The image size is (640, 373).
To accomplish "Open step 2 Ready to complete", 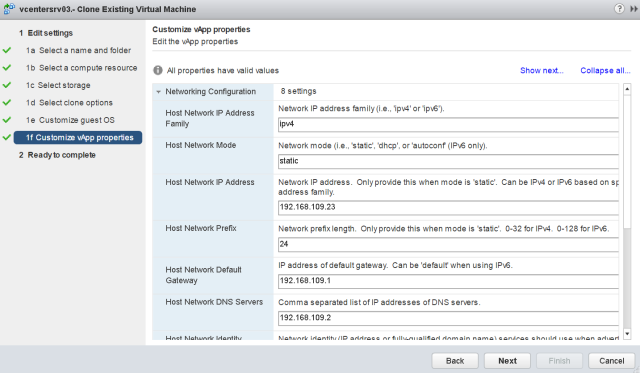I will tap(57, 155).
